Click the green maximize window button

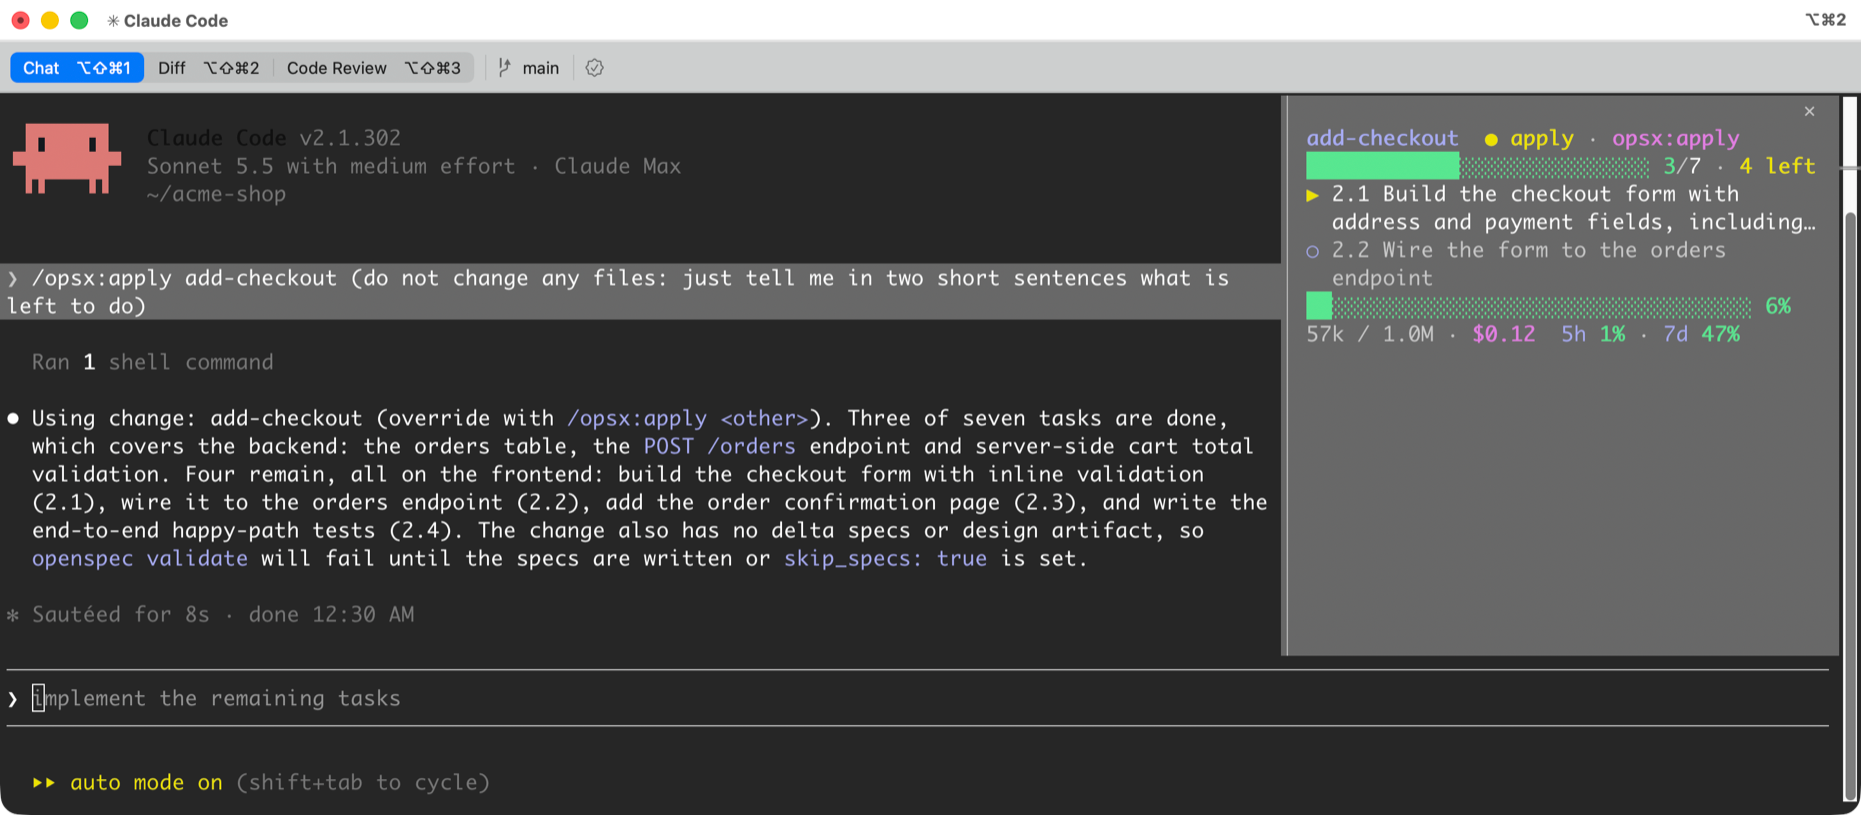pyautogui.click(x=79, y=20)
